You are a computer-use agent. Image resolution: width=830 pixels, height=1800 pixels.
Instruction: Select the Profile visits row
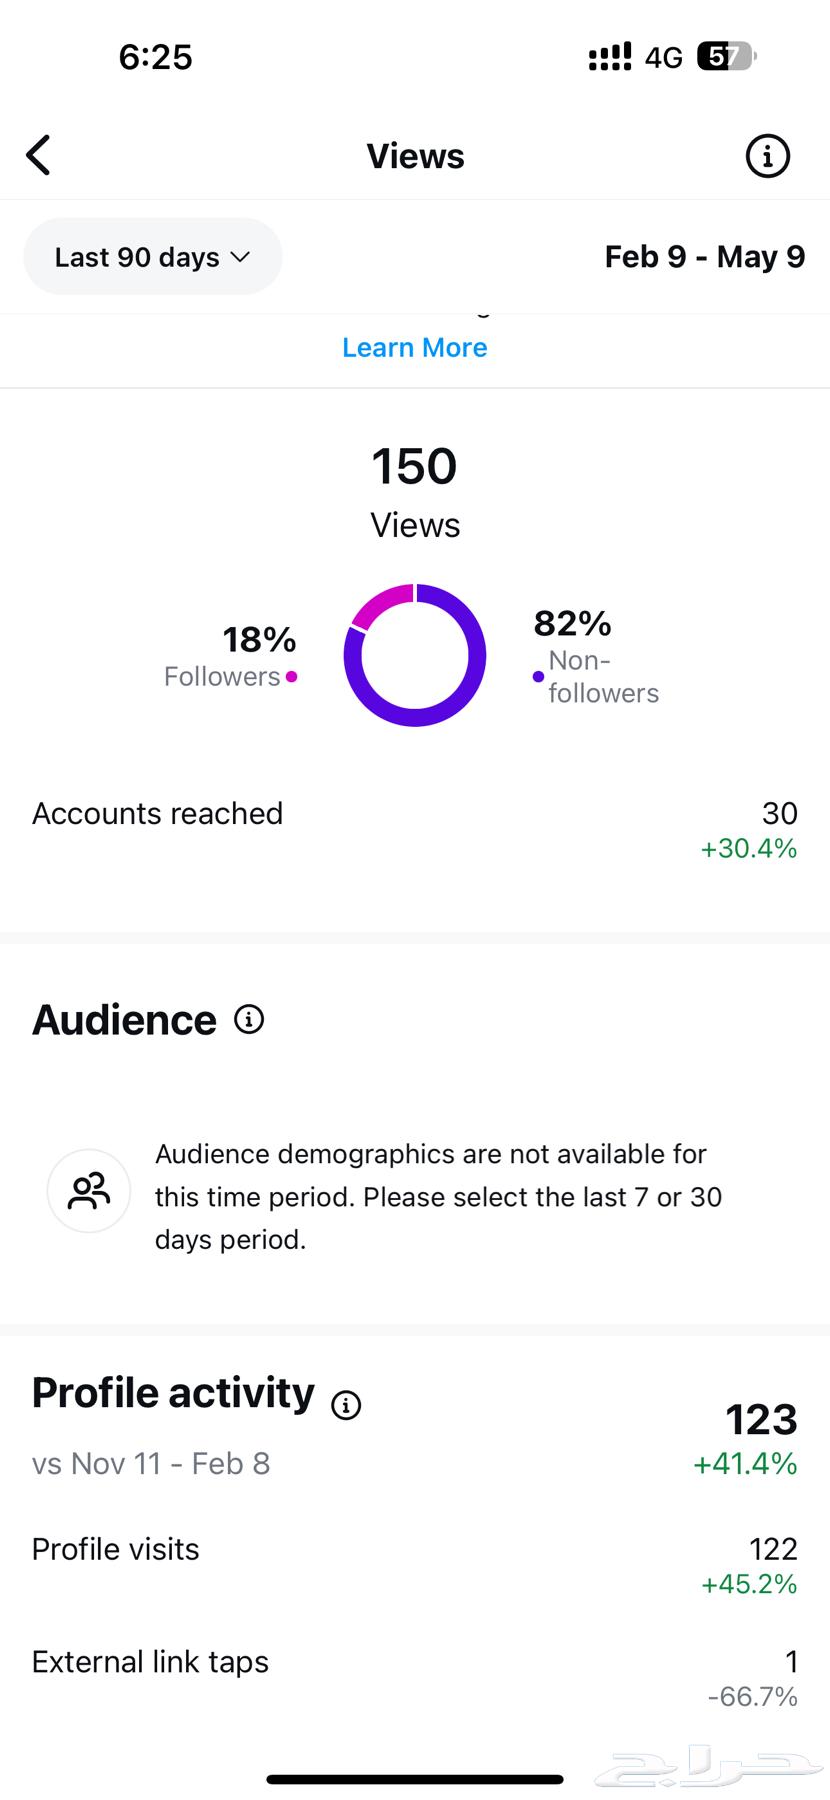[x=415, y=1565]
